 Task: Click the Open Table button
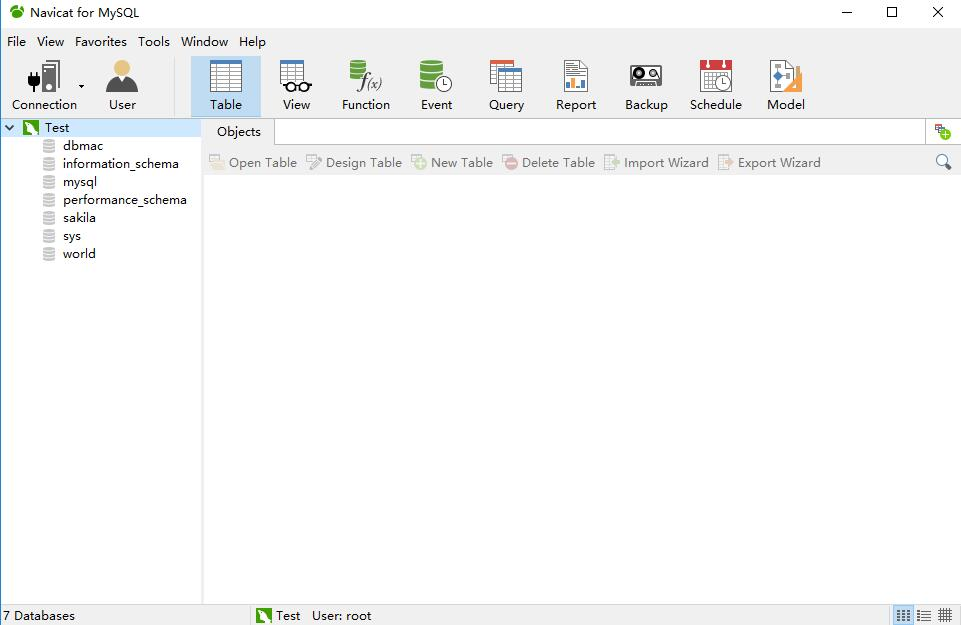[x=253, y=162]
